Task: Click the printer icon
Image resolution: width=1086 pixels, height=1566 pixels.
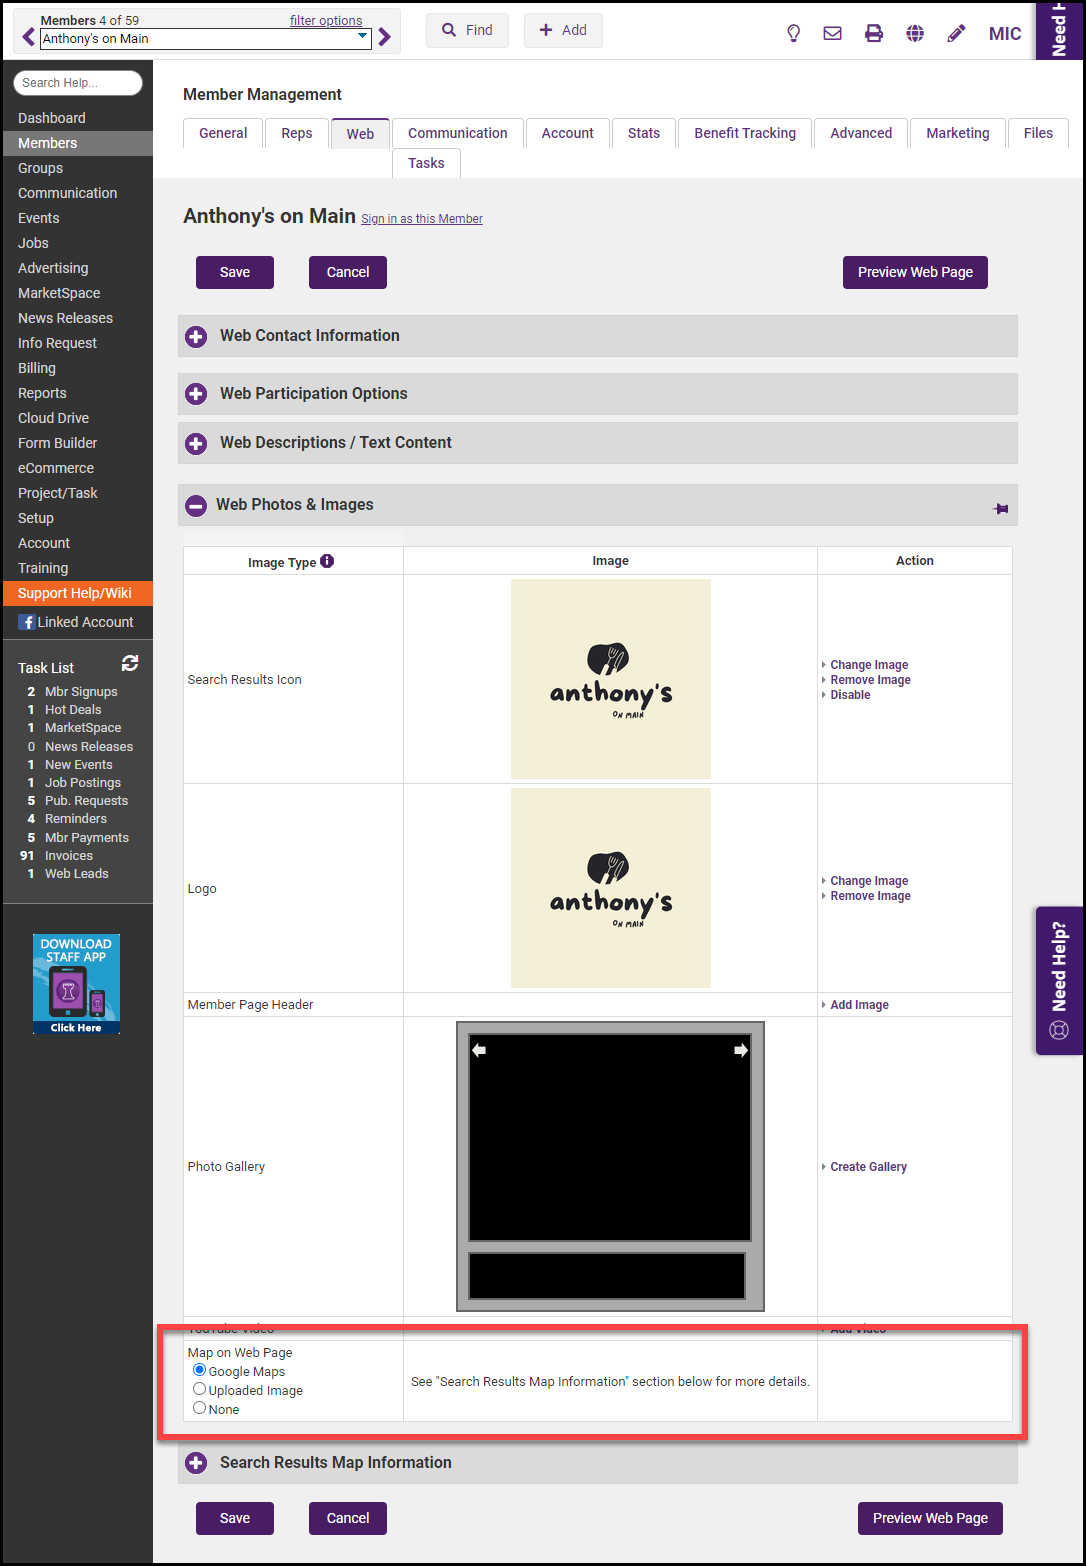Action: [874, 33]
